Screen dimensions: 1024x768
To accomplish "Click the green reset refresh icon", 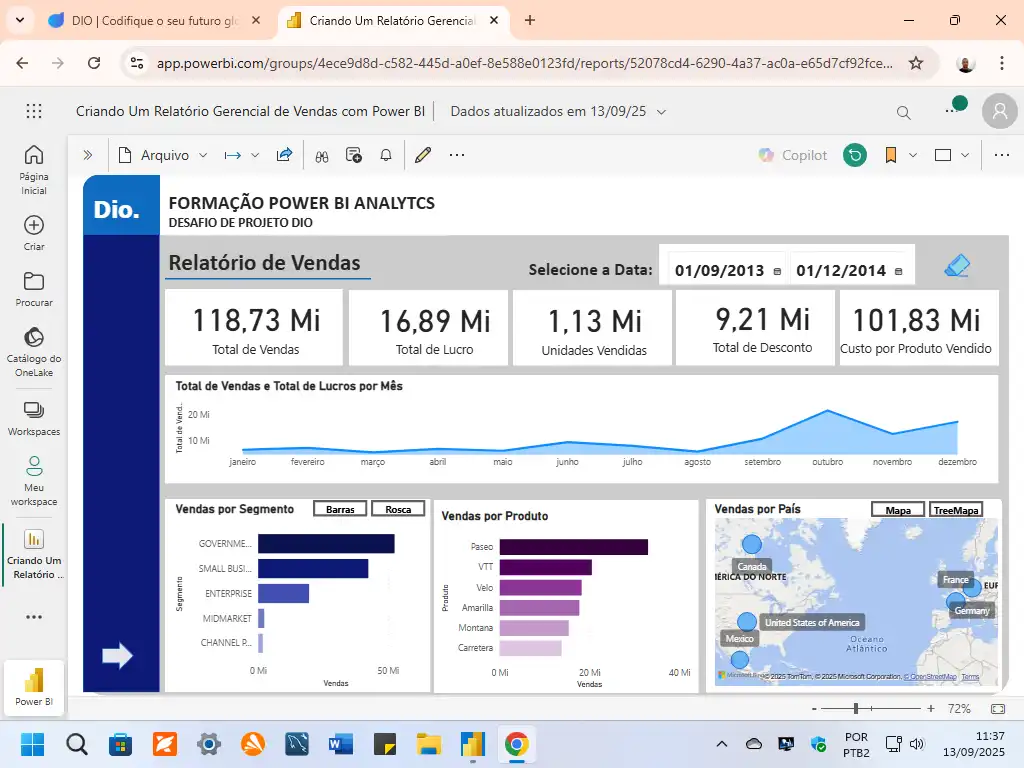I will (x=855, y=155).
